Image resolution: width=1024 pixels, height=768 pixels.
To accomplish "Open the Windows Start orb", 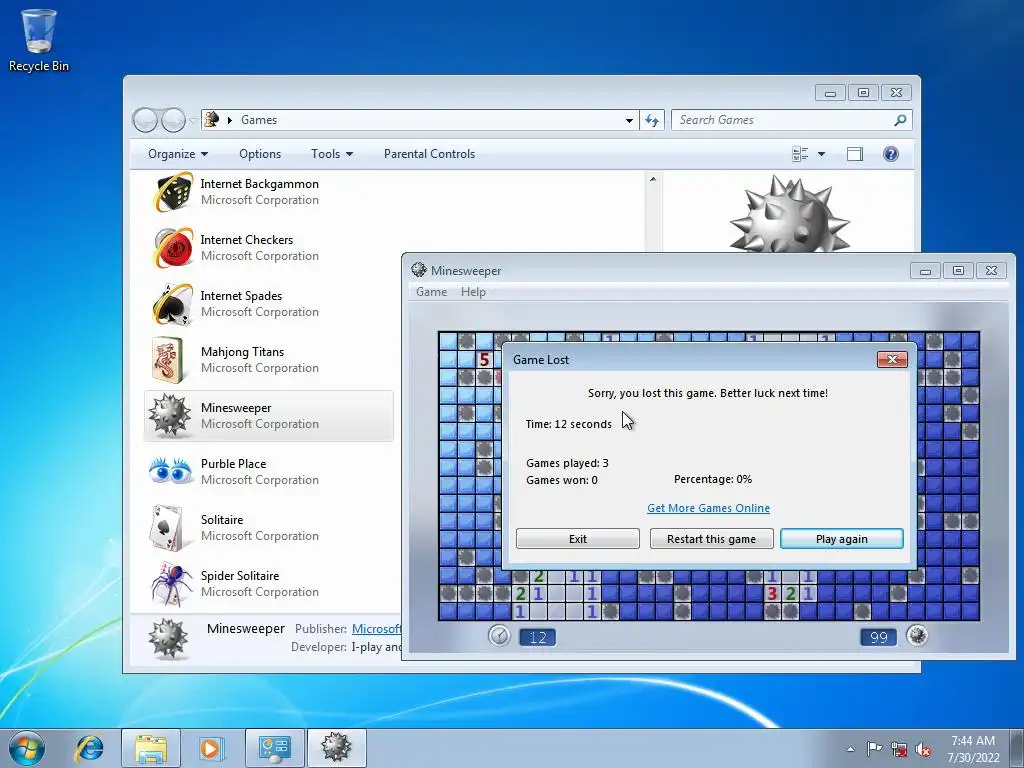I will 27,748.
